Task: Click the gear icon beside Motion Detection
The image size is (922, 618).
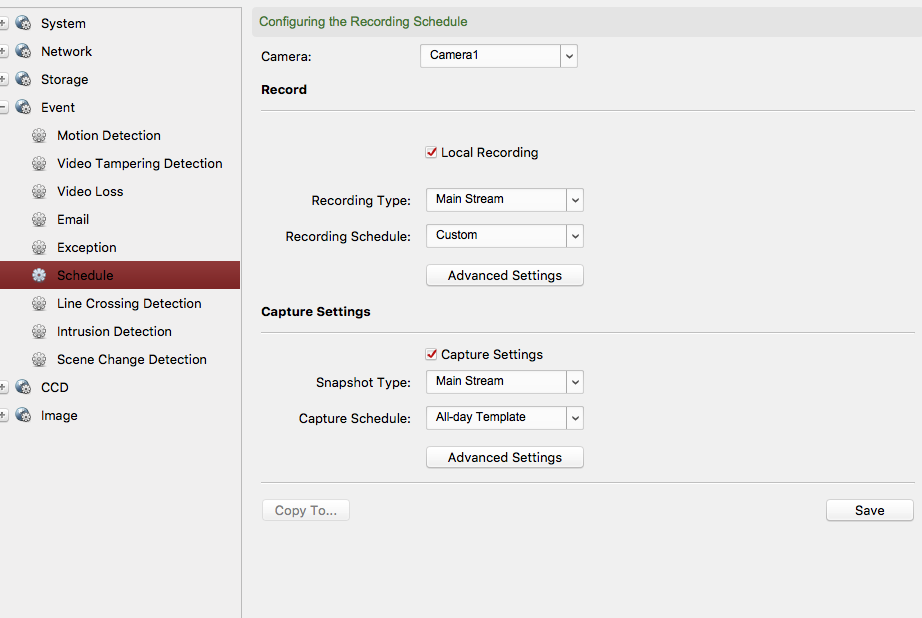Action: [39, 136]
